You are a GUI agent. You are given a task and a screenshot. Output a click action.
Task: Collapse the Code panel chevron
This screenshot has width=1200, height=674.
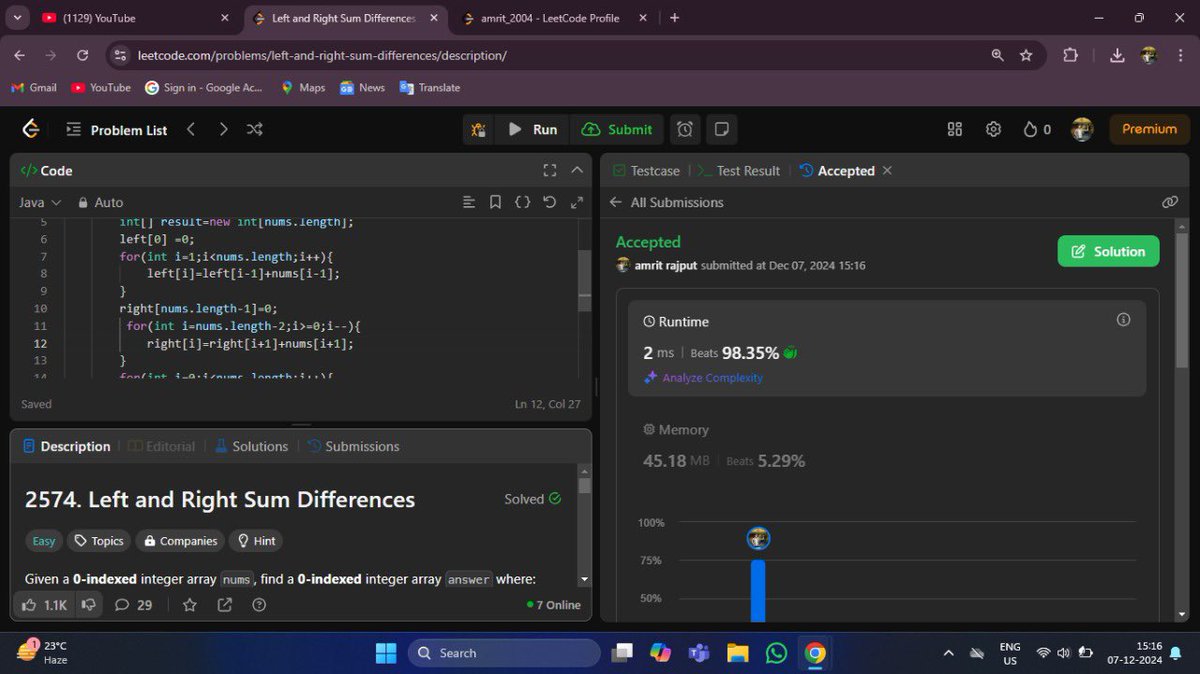577,171
